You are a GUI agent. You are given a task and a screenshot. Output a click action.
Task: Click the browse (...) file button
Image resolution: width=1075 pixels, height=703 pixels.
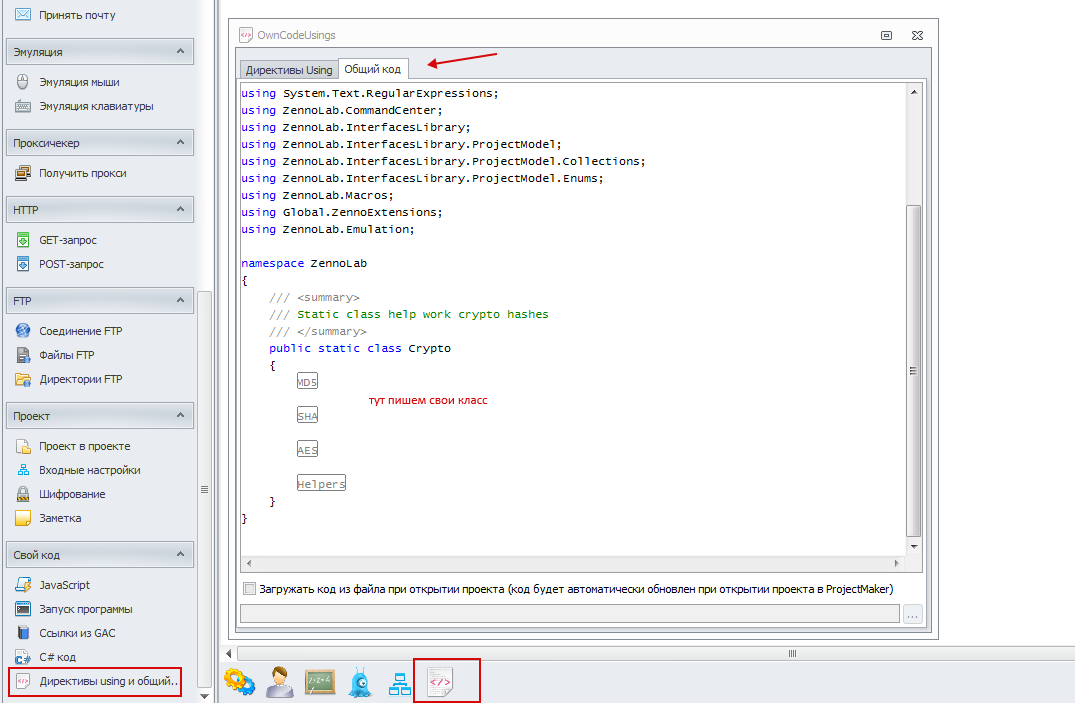(913, 615)
